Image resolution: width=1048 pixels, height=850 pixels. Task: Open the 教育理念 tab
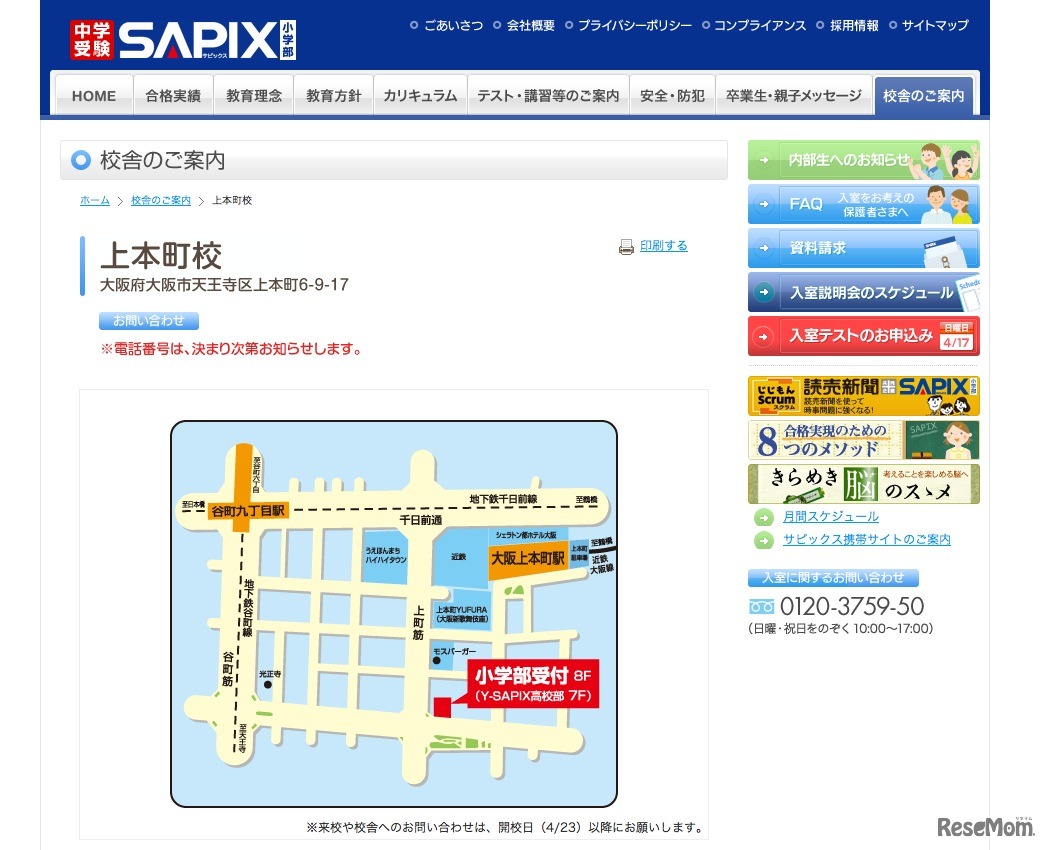(253, 96)
